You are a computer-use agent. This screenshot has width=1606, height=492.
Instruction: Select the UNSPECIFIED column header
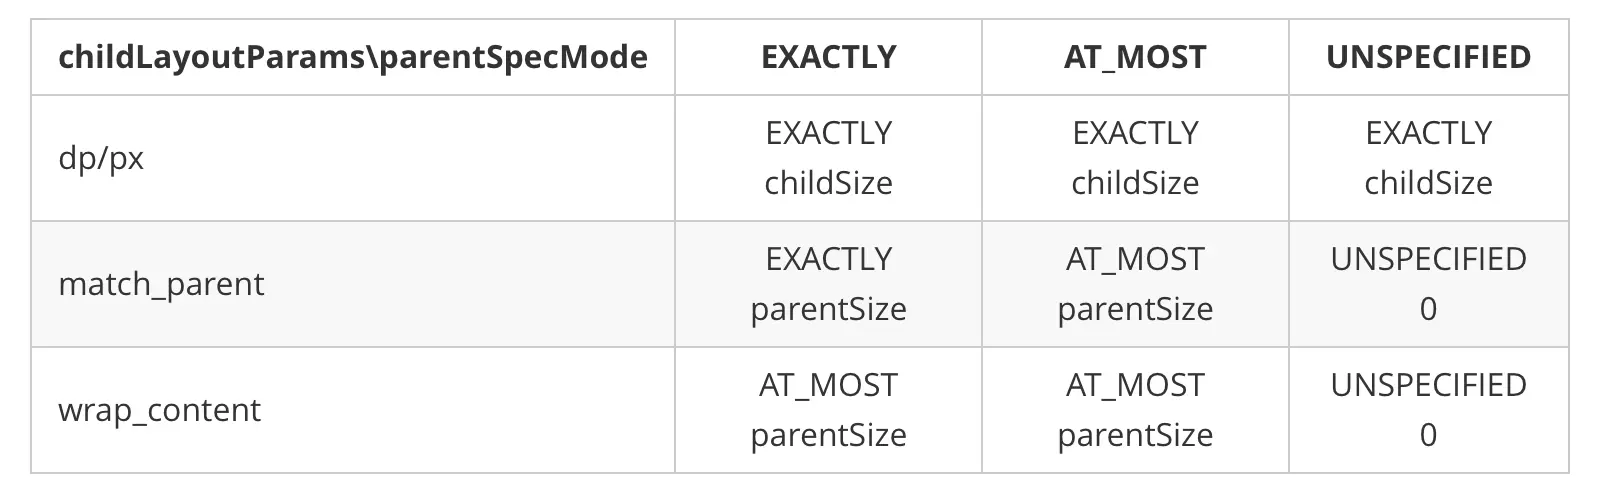coord(1428,57)
